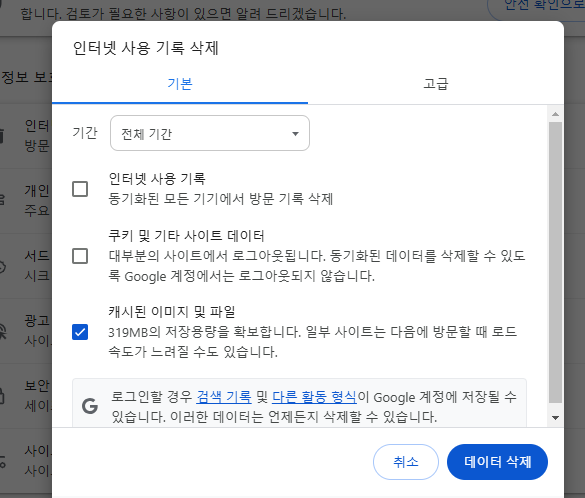The height and width of the screenshot is (498, 585).
Task: Click the 기간 label
Action: tap(85, 133)
